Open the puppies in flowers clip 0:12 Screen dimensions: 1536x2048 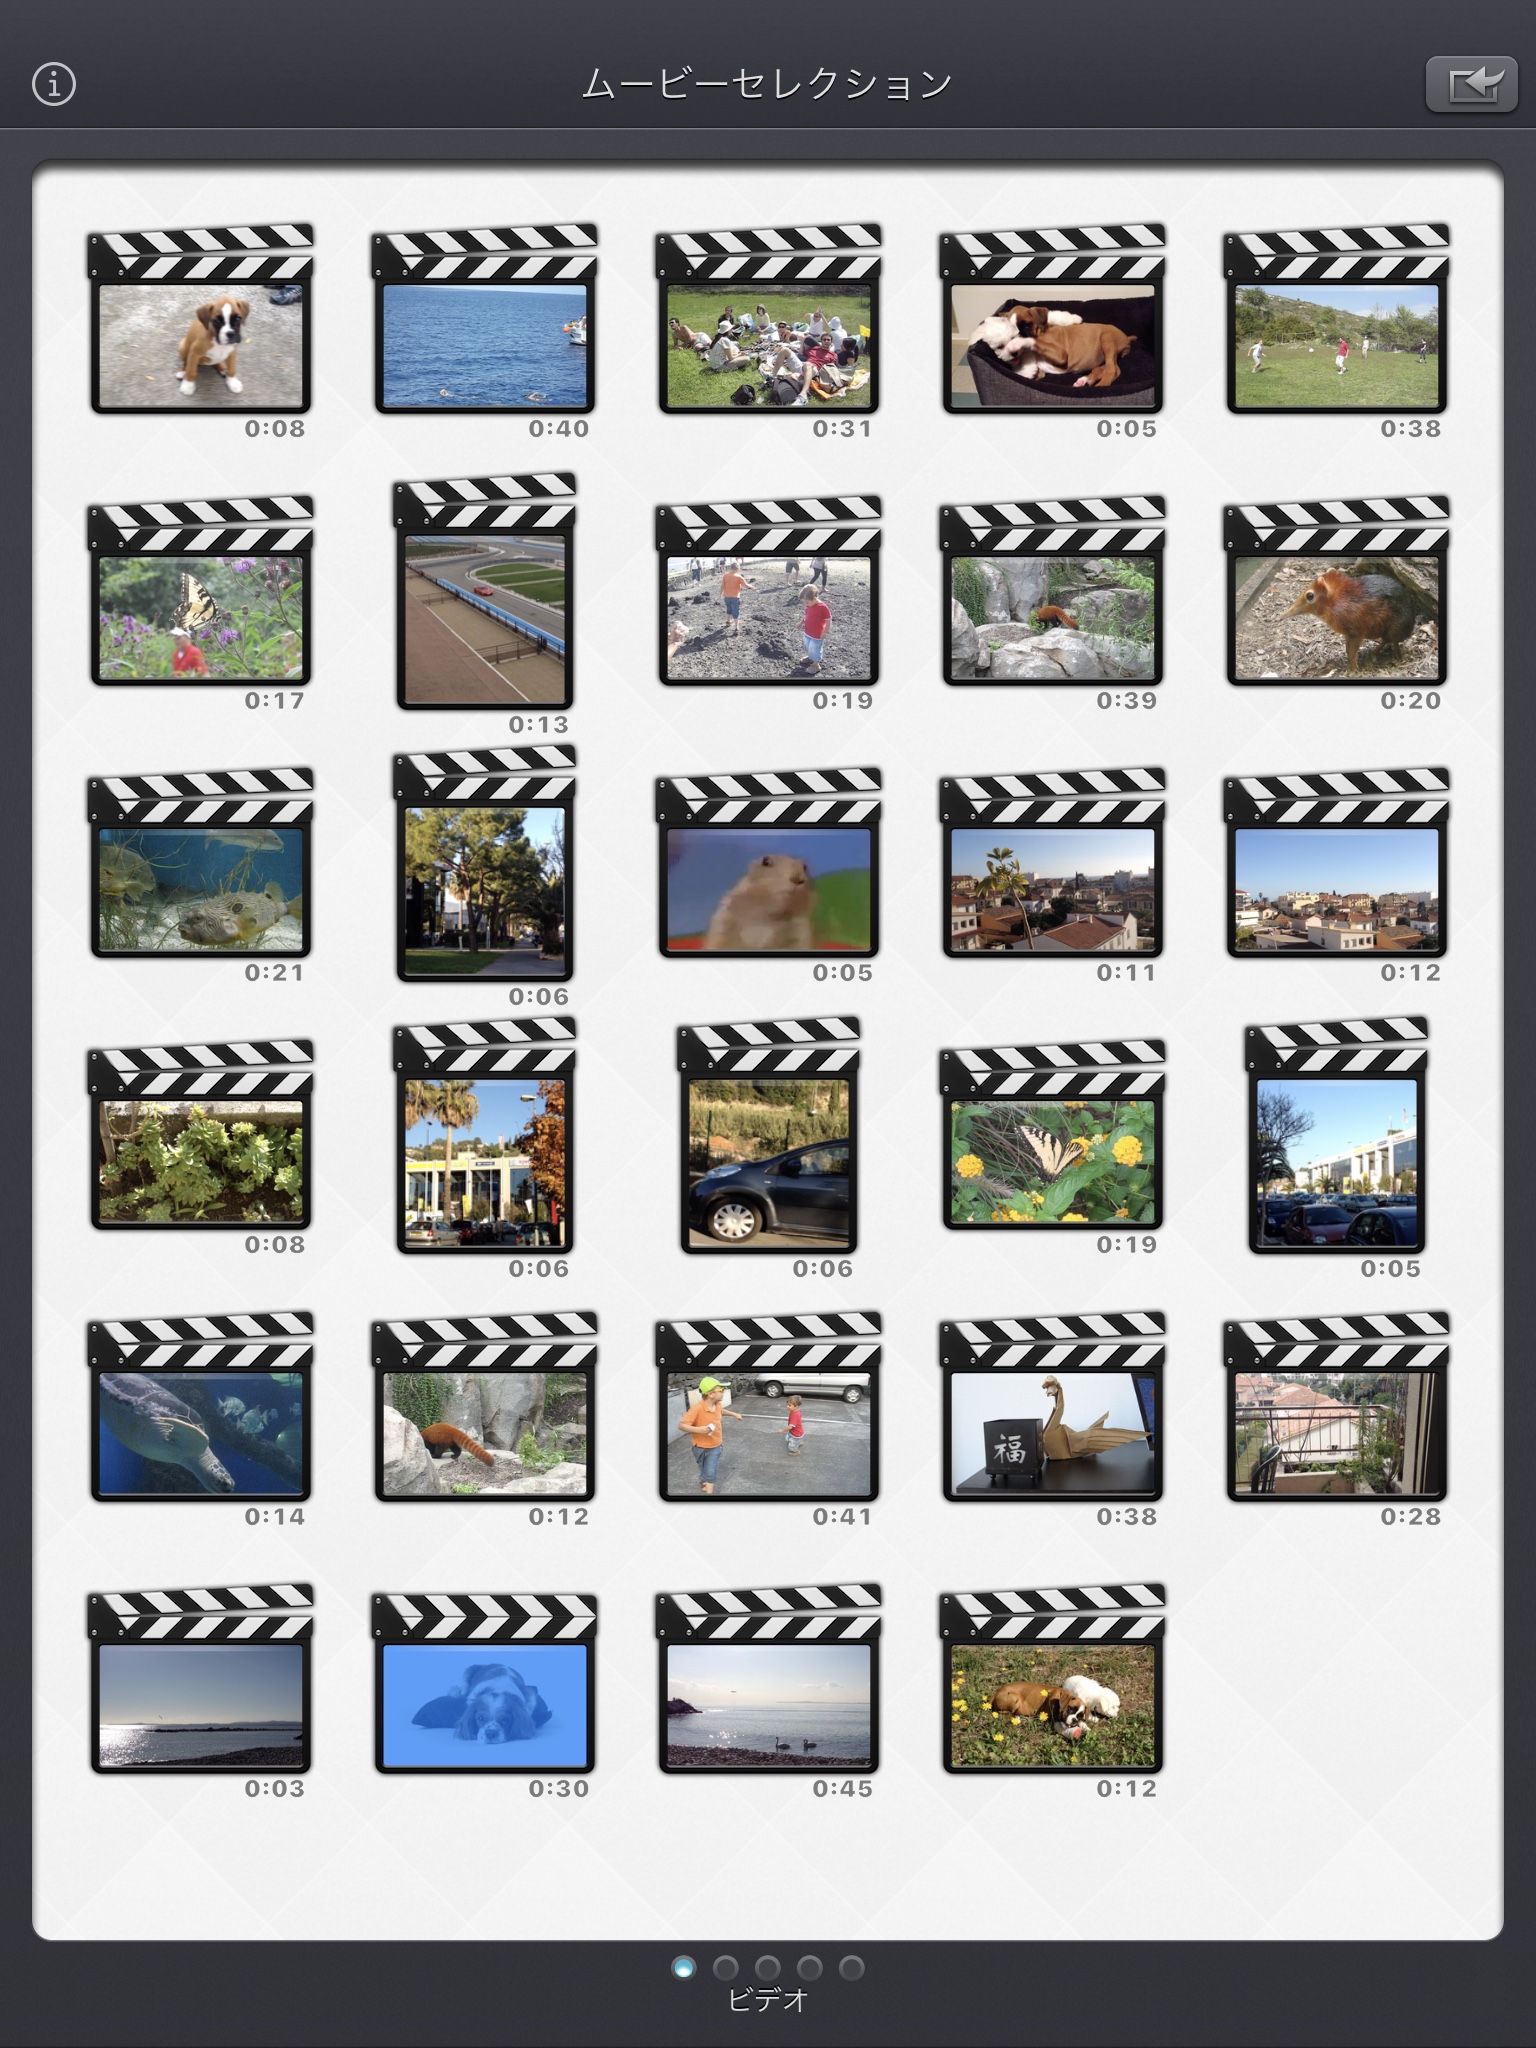tap(1053, 1679)
